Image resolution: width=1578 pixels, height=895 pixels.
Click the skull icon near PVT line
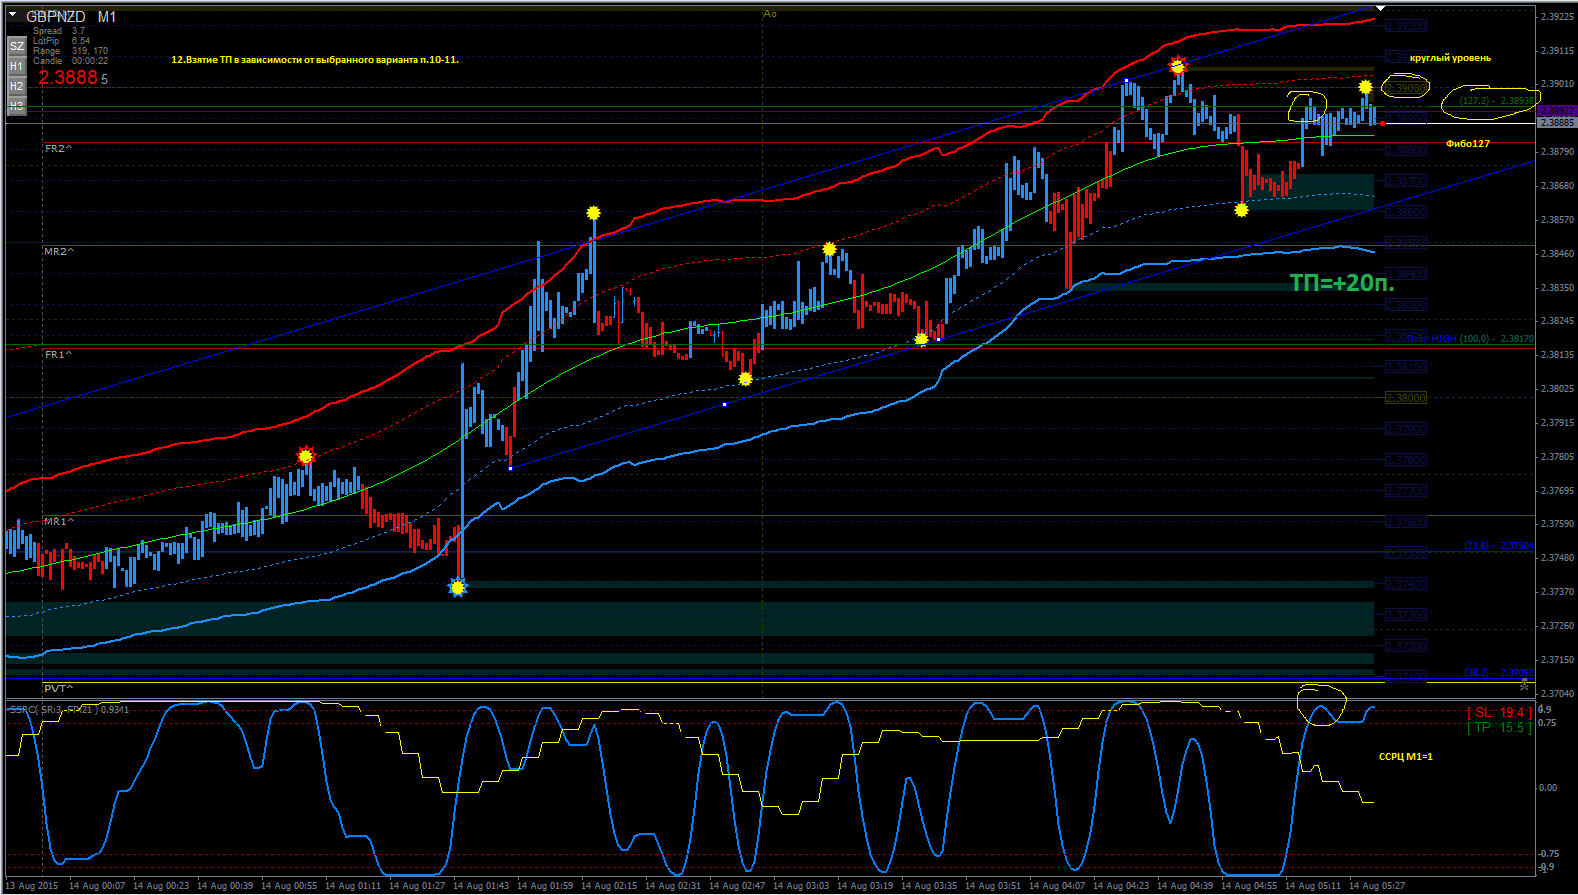(x=1524, y=684)
